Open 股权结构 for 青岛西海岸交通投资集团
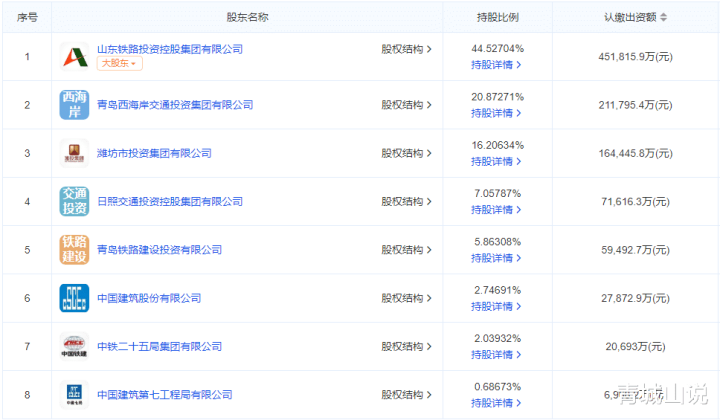Viewport: 720px width, 420px height. (406, 105)
